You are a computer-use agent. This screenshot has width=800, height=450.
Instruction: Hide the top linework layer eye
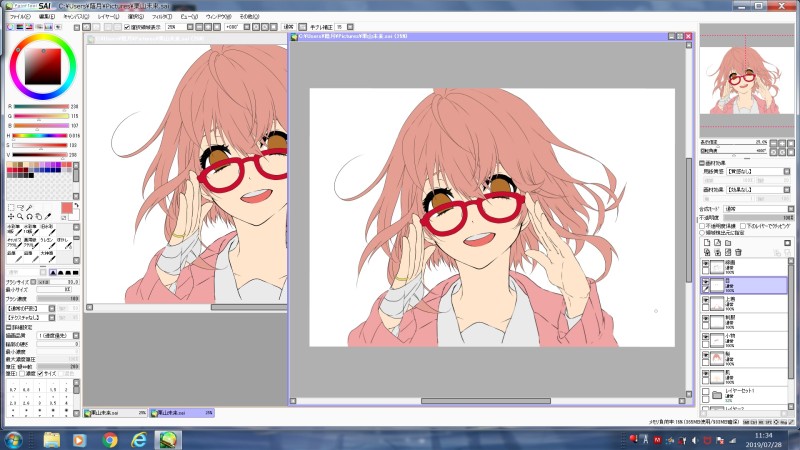click(706, 264)
